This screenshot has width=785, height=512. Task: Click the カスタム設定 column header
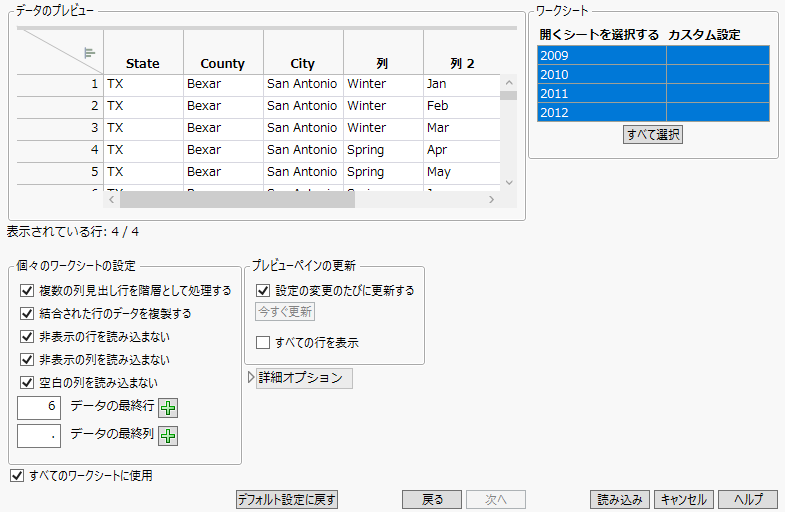[x=704, y=35]
